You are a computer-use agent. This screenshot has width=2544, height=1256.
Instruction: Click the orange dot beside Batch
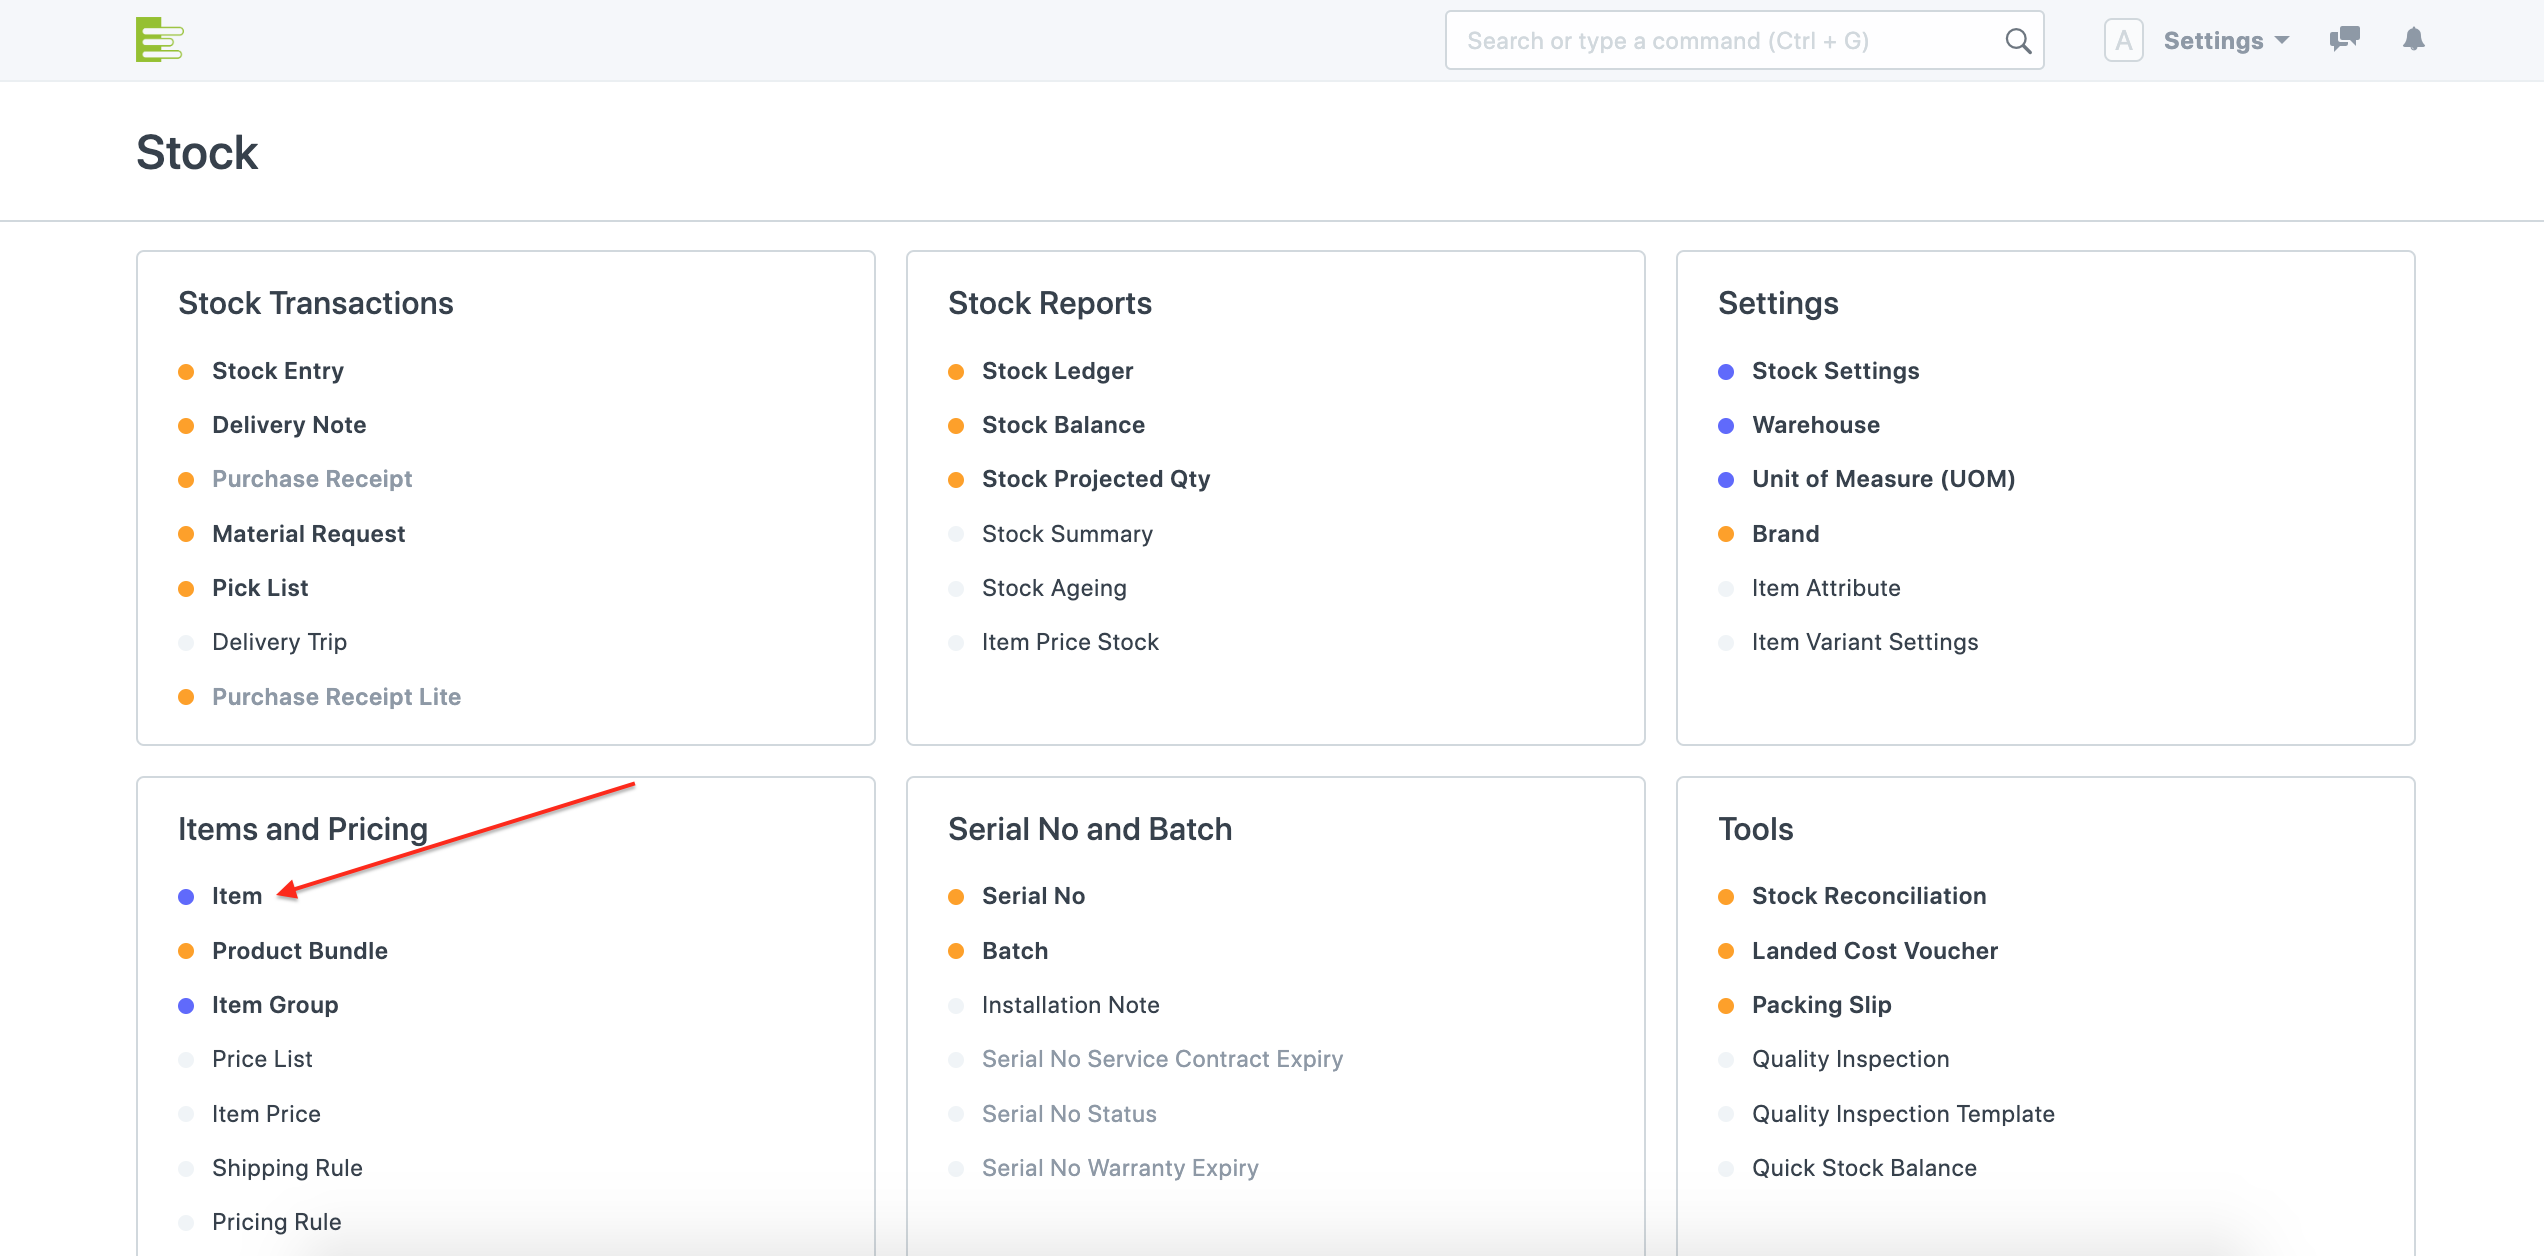[x=956, y=951]
